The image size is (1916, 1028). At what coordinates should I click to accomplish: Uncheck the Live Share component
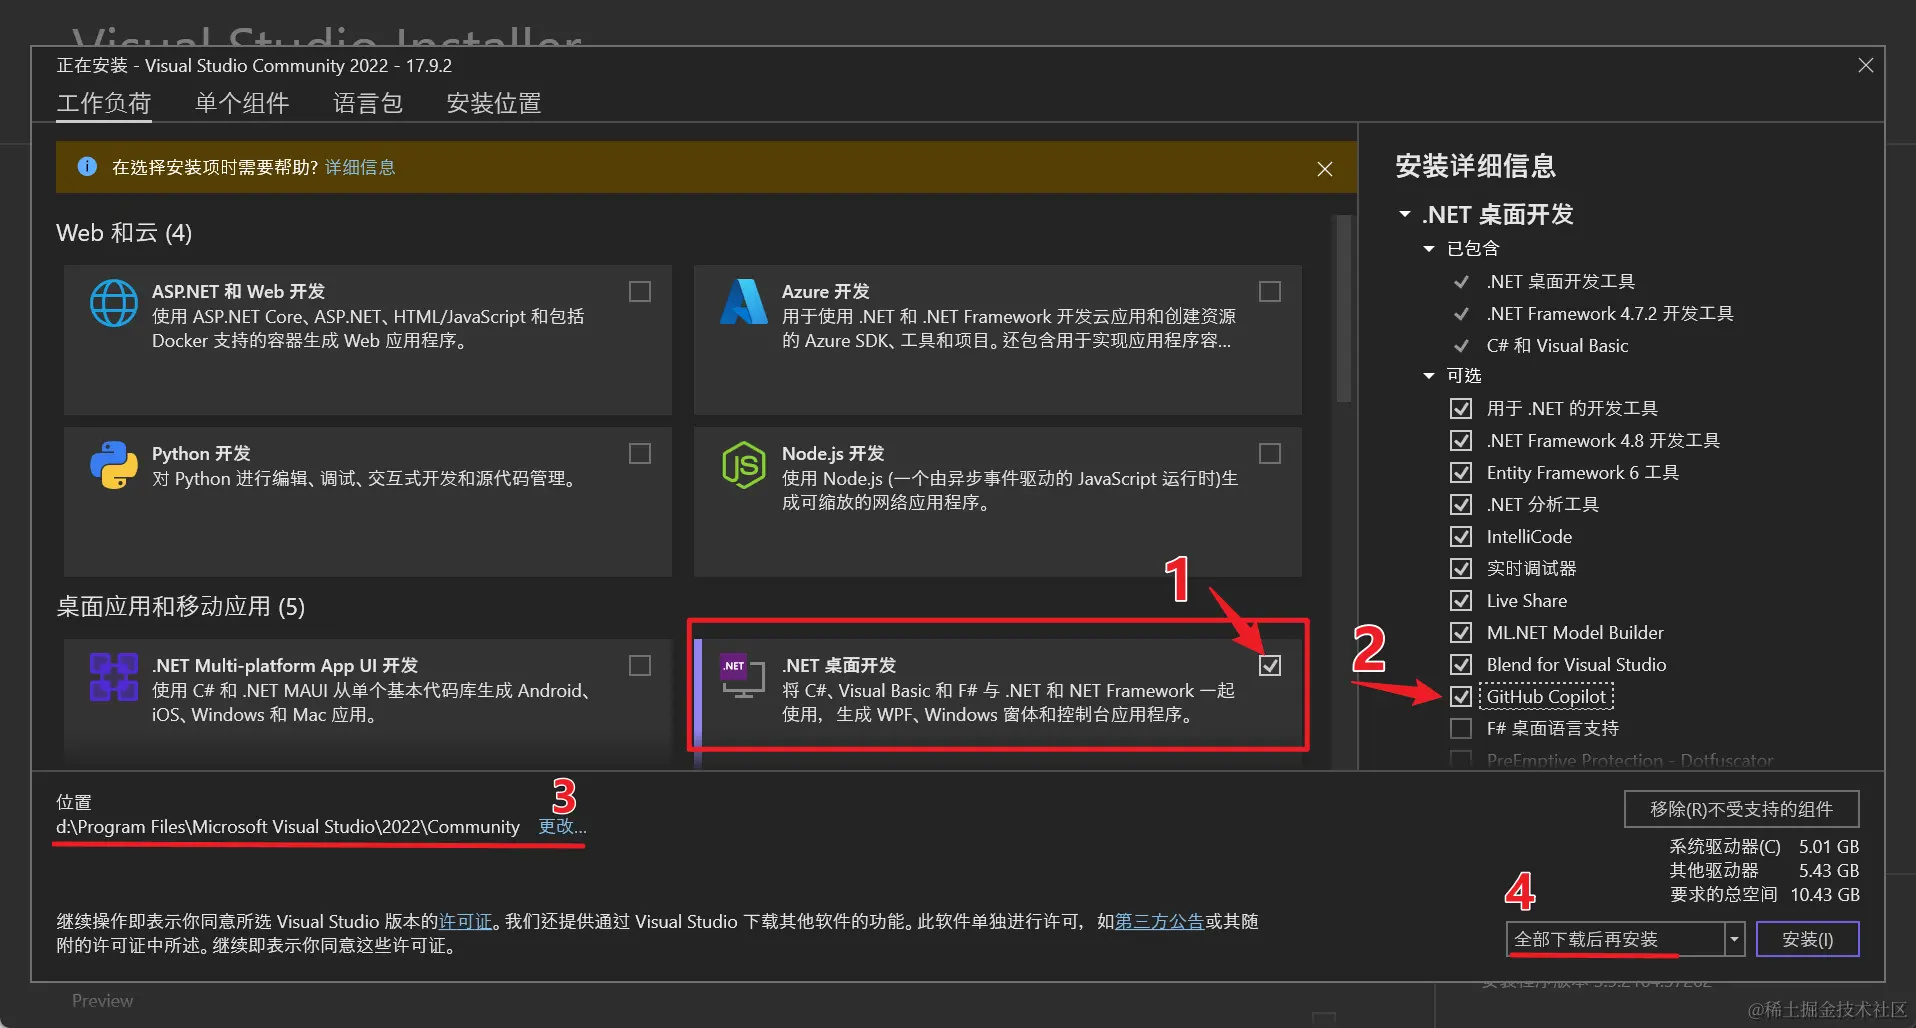[1461, 600]
